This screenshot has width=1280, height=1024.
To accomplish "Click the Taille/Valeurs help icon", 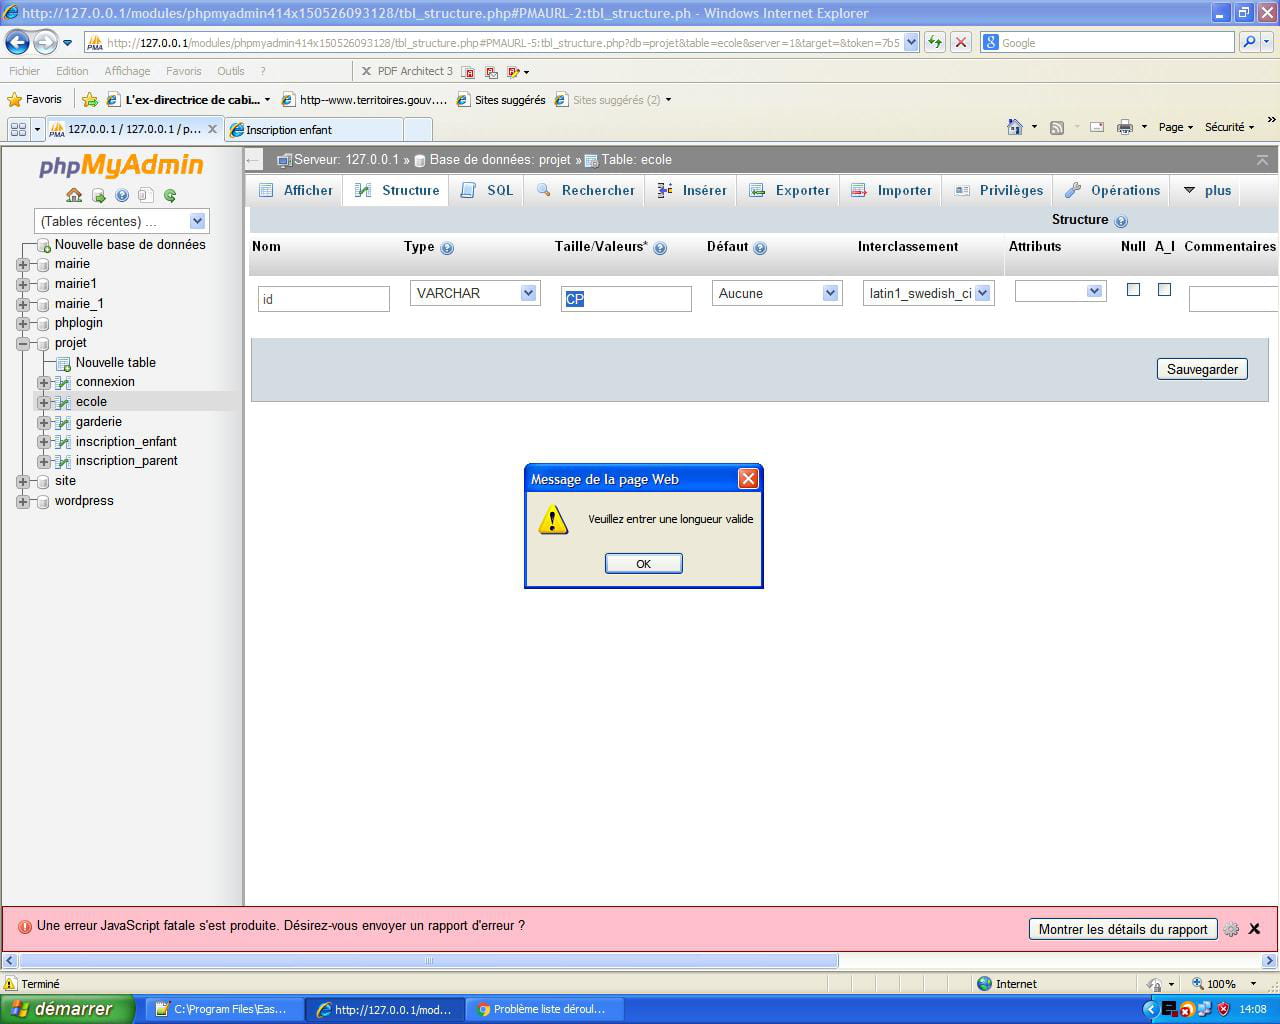I will pyautogui.click(x=660, y=248).
